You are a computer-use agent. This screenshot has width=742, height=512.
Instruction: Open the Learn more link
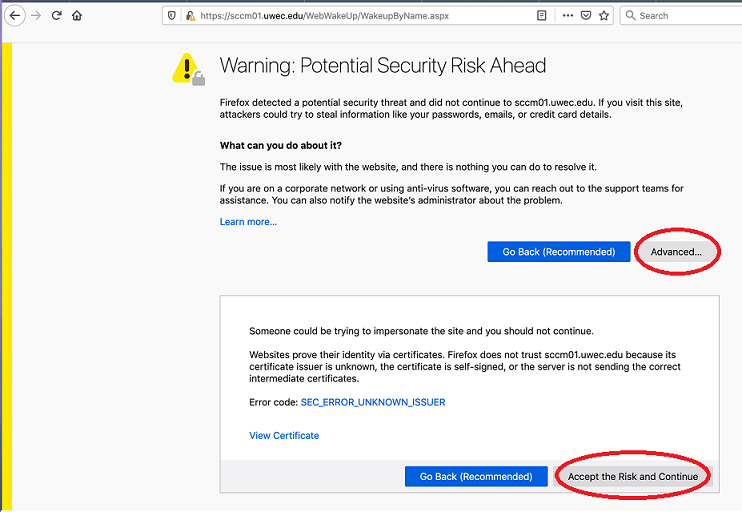(248, 221)
